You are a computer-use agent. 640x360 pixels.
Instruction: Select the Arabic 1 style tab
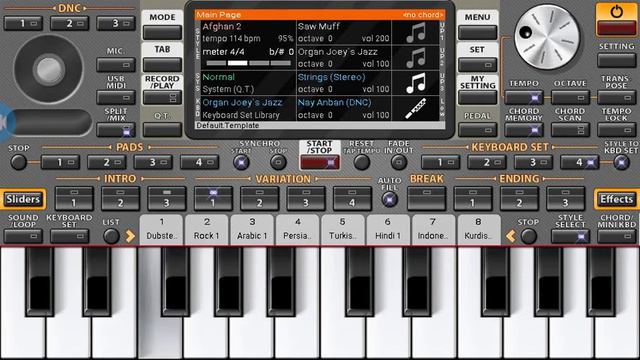(252, 229)
